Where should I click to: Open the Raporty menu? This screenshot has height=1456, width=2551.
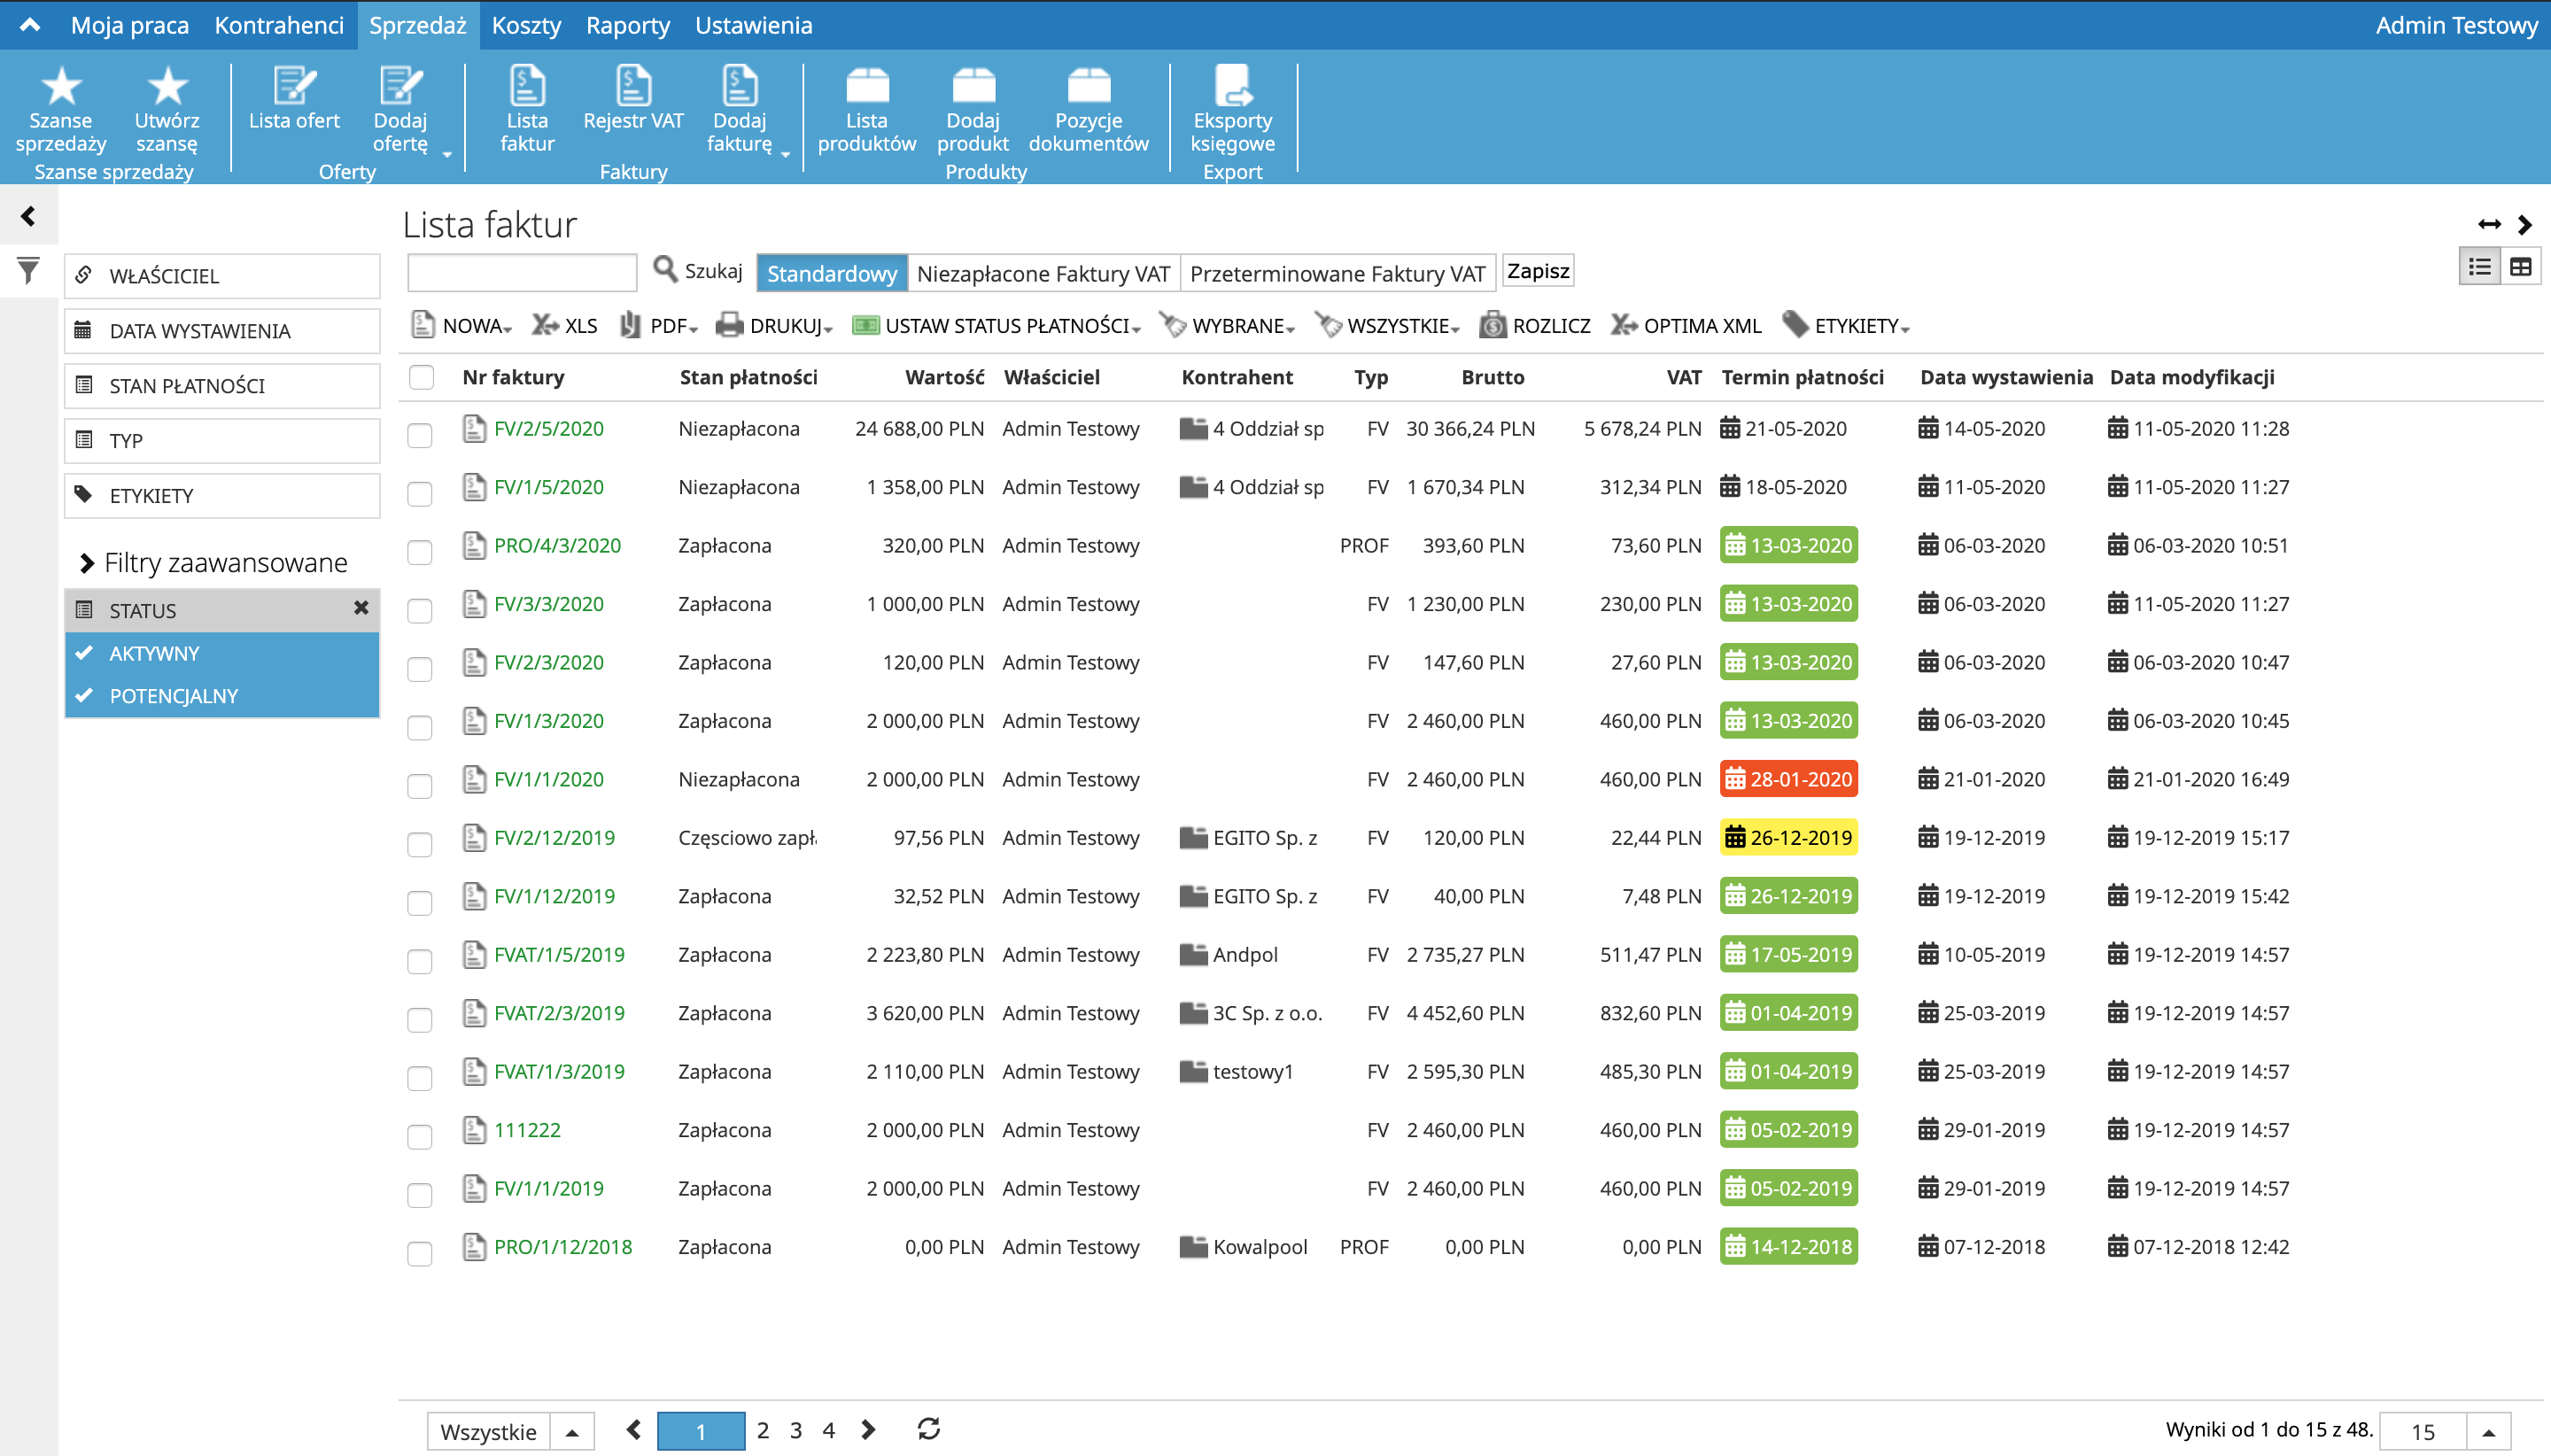(x=628, y=25)
